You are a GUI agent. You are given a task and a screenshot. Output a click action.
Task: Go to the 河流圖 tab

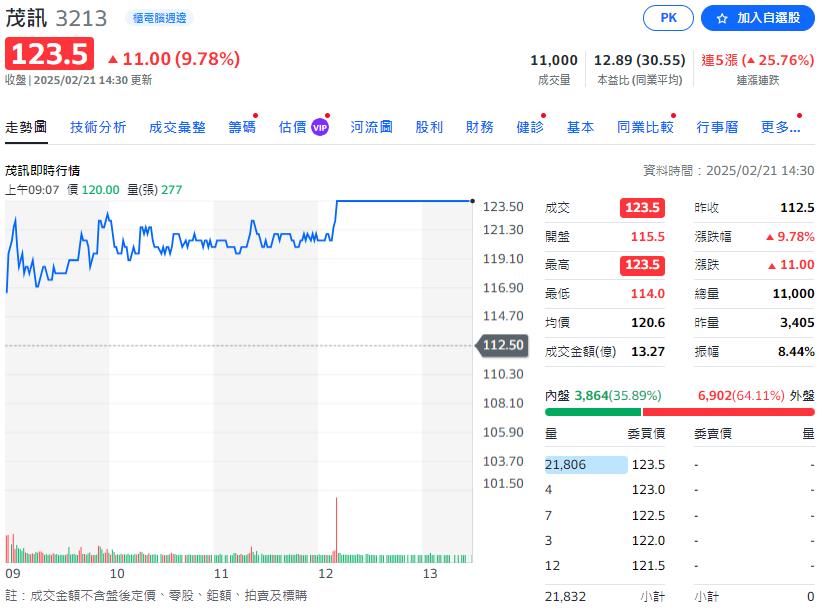[371, 127]
